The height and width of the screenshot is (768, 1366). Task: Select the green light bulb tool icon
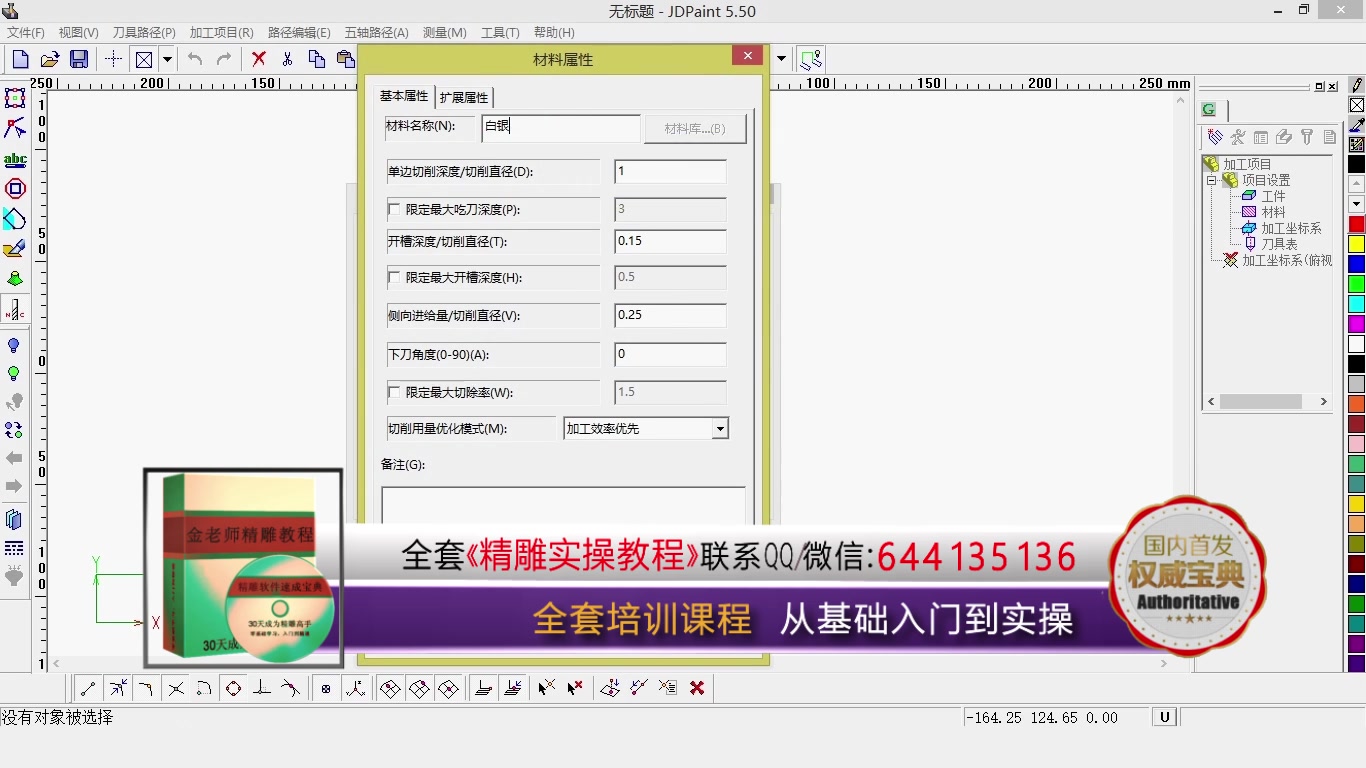(14, 373)
